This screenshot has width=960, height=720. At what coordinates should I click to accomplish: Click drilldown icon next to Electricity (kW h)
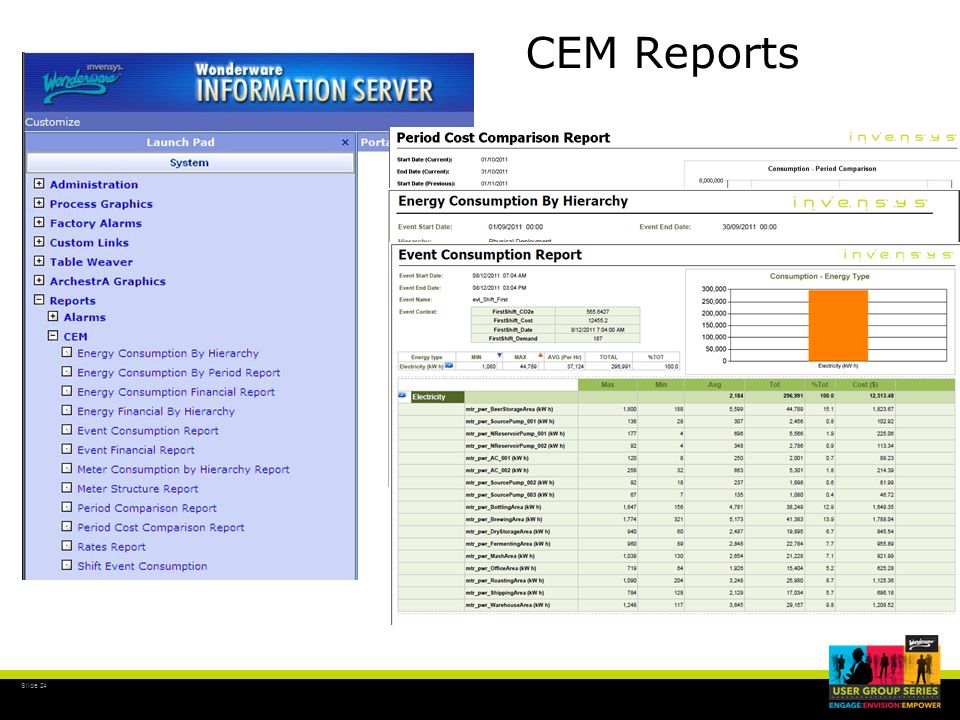449,366
